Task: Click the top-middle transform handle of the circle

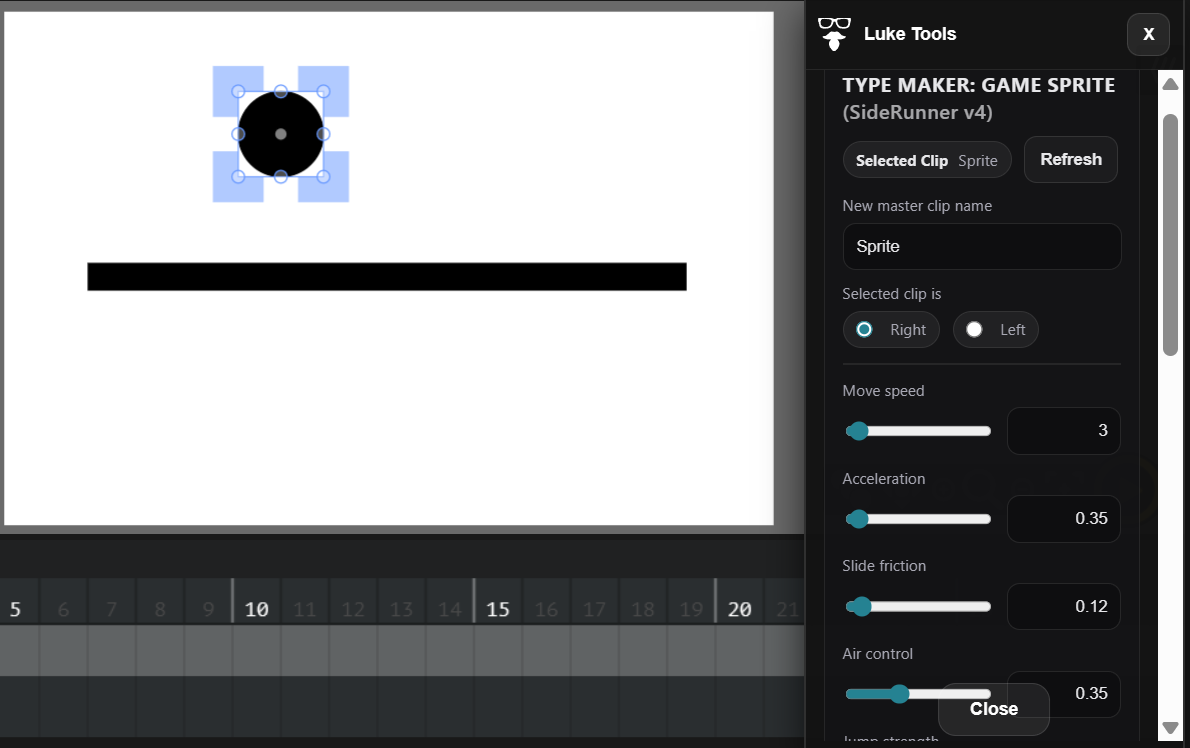Action: [281, 91]
